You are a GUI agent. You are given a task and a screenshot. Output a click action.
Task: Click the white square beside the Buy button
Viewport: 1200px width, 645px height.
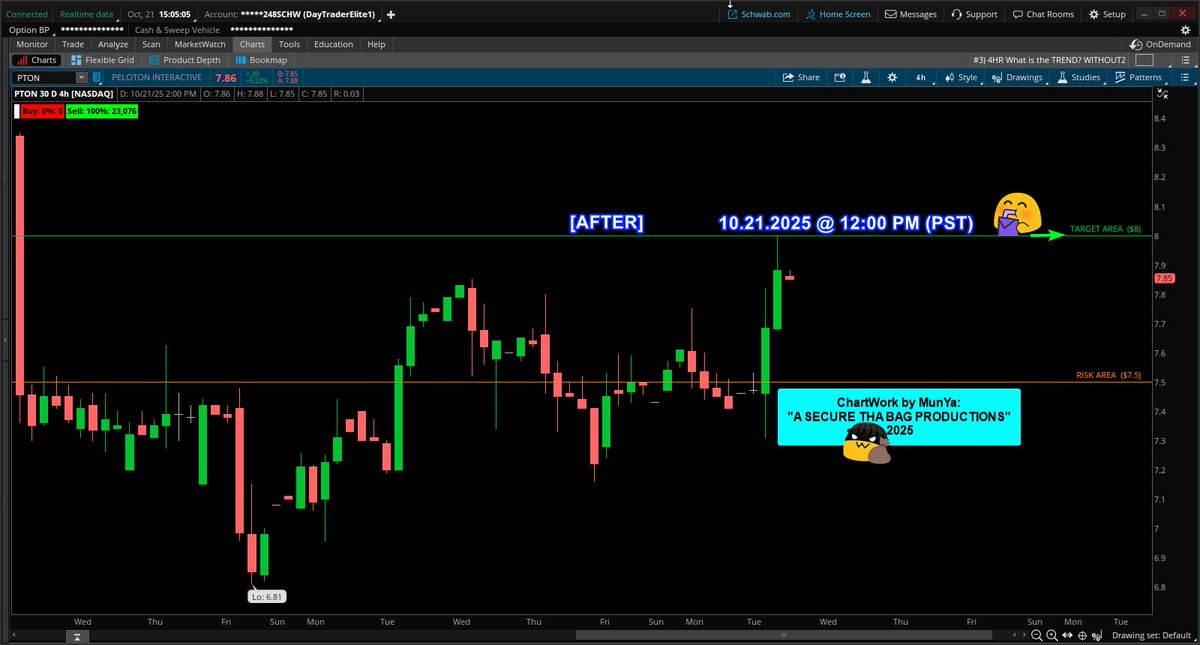pos(16,111)
